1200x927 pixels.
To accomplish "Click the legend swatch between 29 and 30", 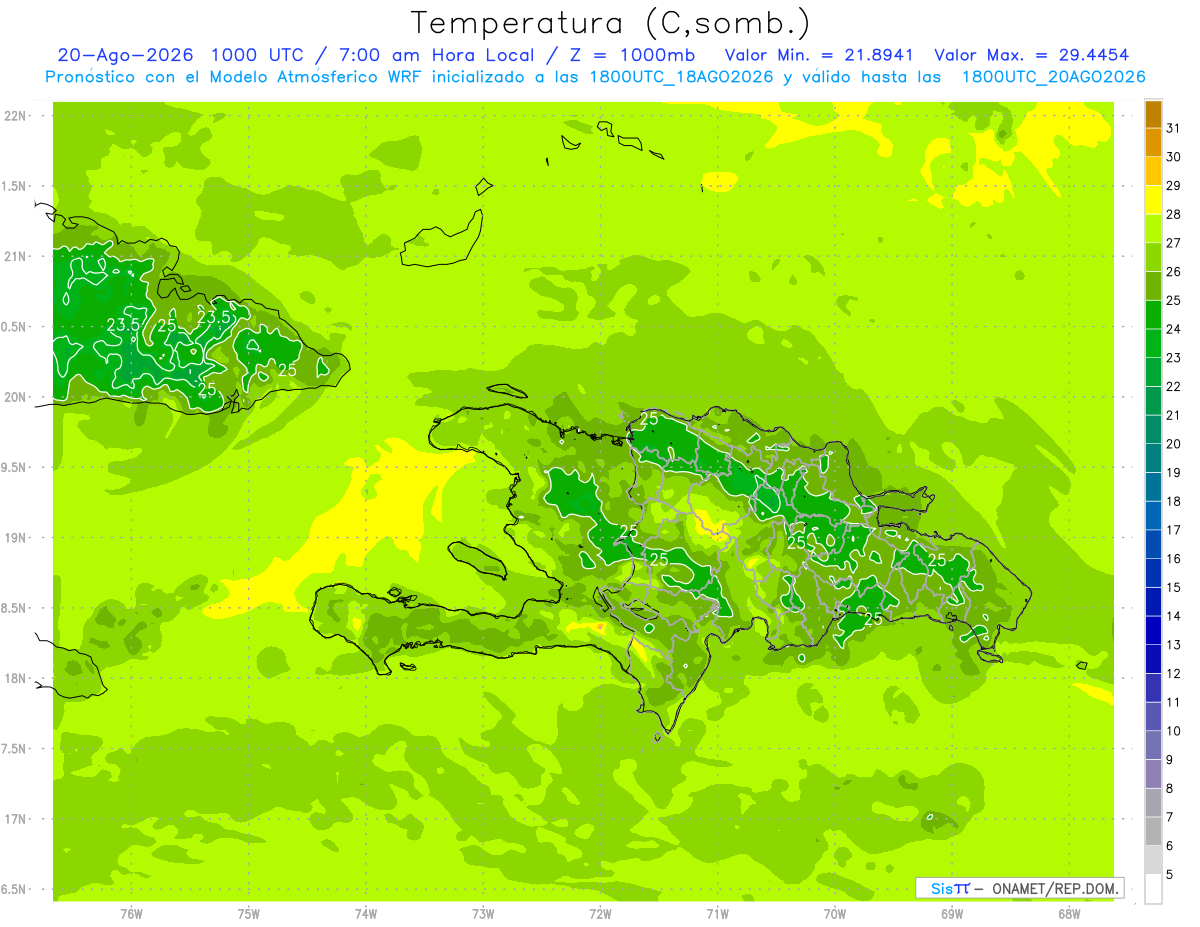I will (x=1153, y=171).
